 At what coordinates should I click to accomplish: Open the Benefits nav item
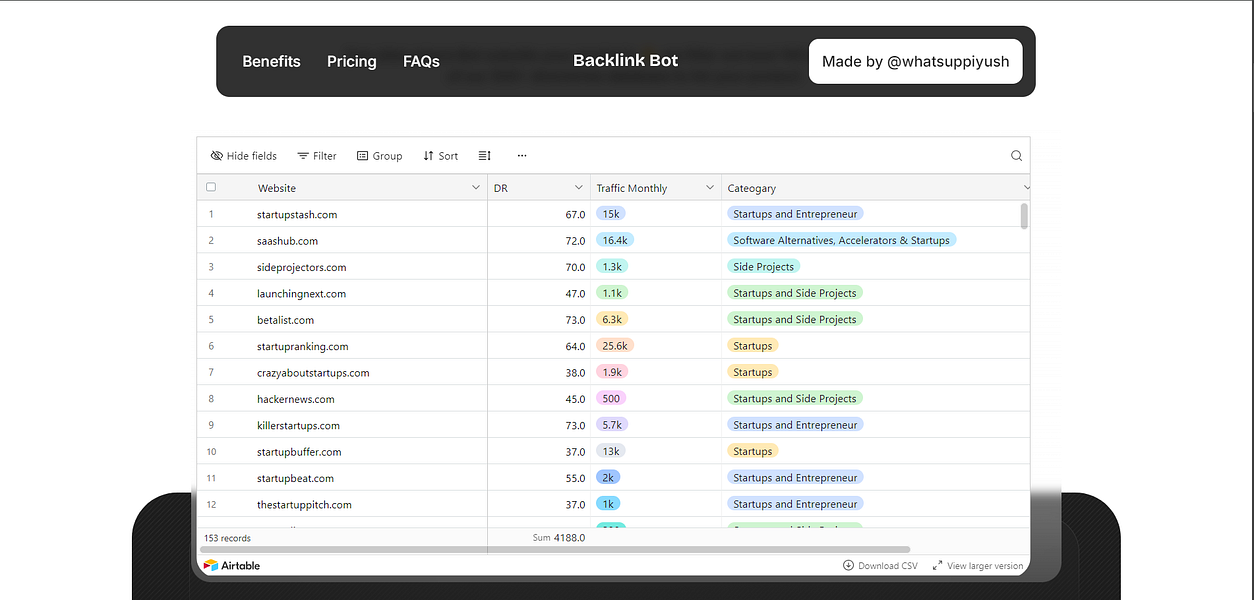click(x=271, y=61)
